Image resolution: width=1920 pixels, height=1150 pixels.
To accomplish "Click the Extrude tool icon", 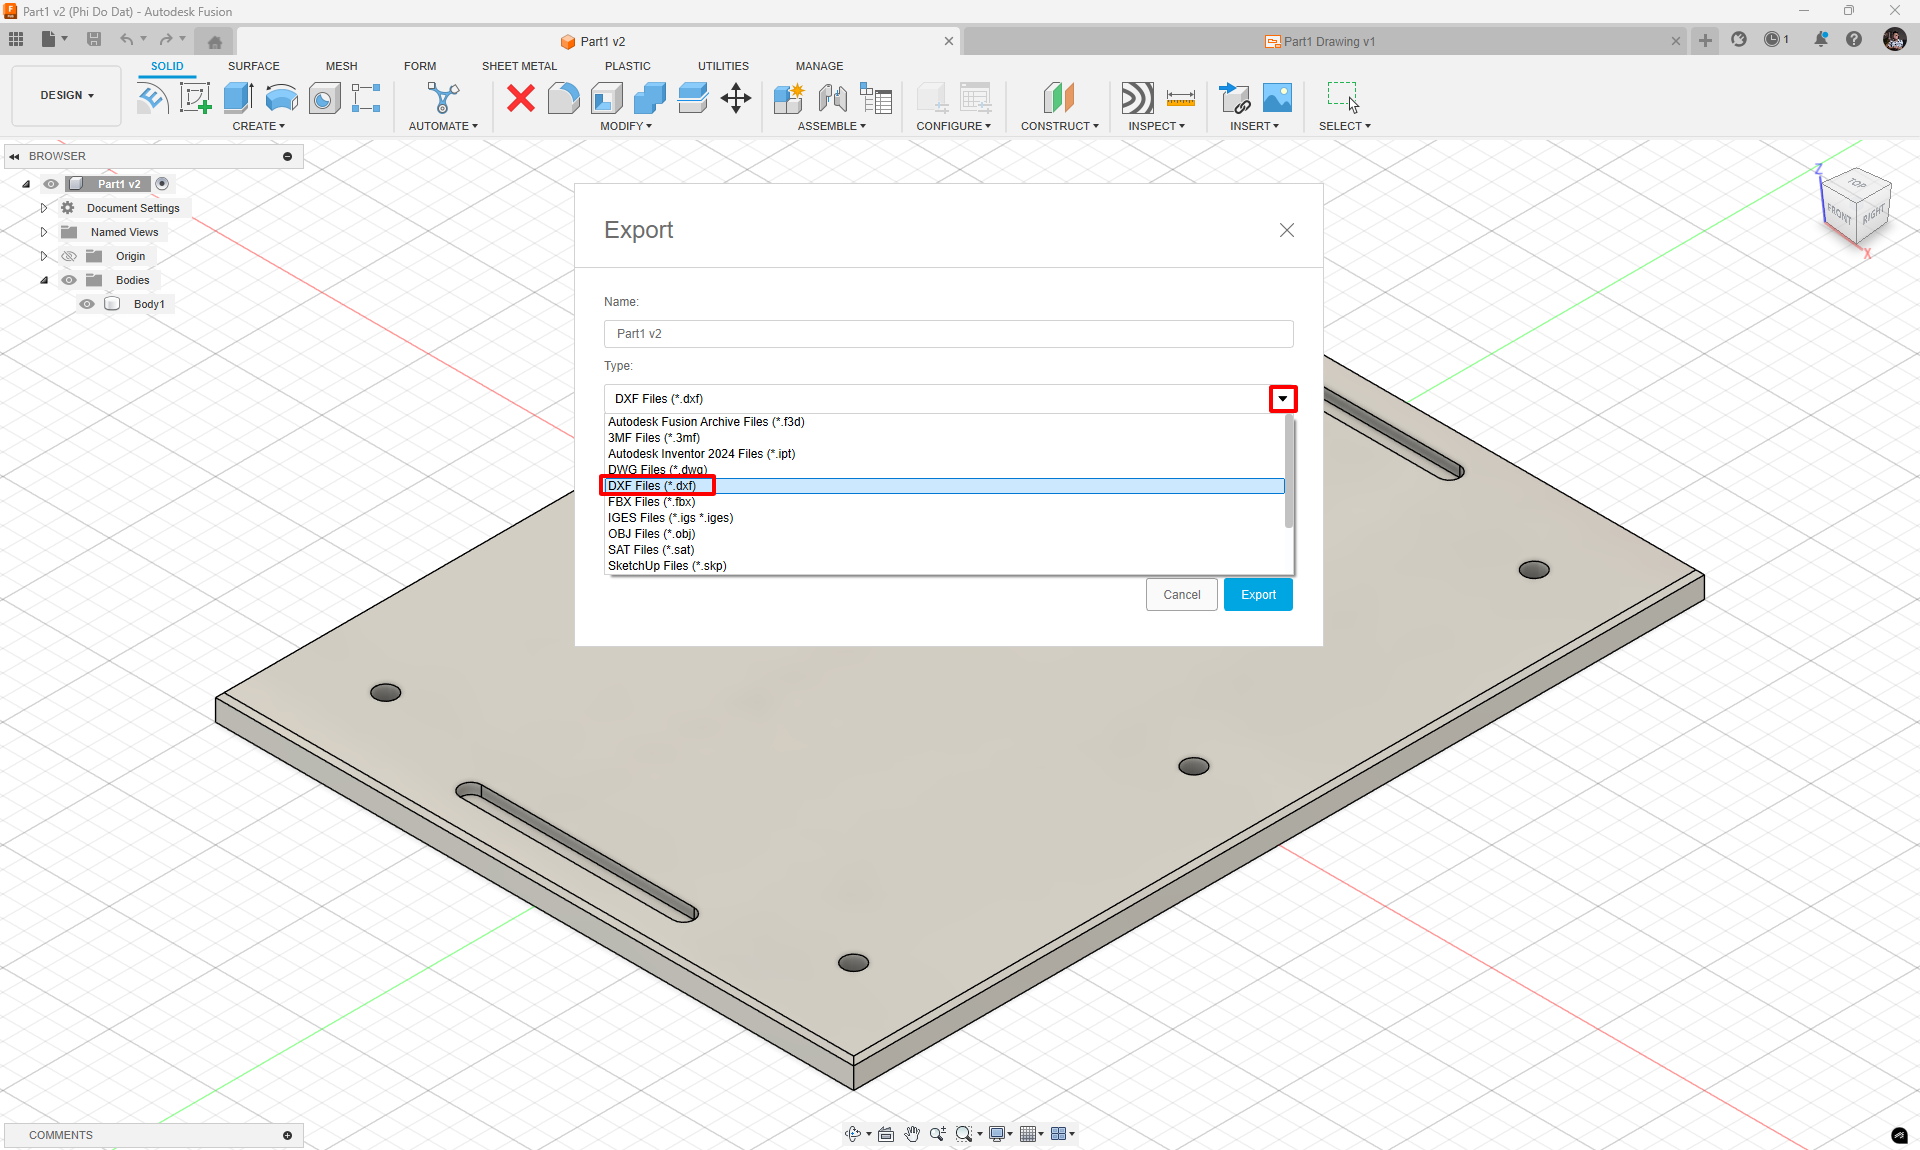I will click(x=238, y=98).
